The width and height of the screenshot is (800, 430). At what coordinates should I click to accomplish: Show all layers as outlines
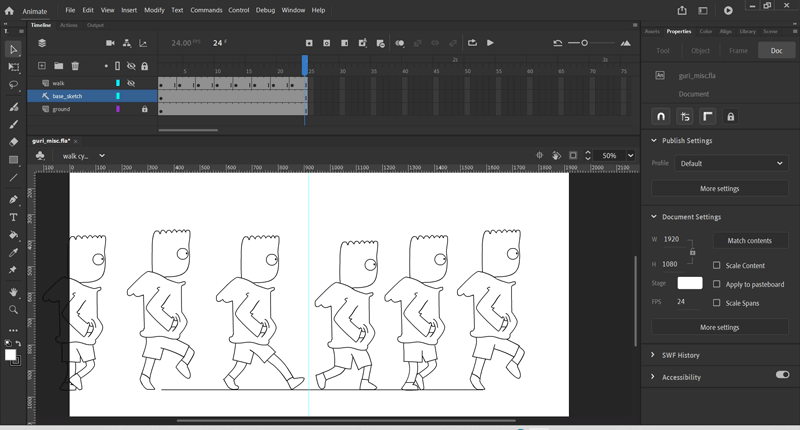tap(118, 66)
